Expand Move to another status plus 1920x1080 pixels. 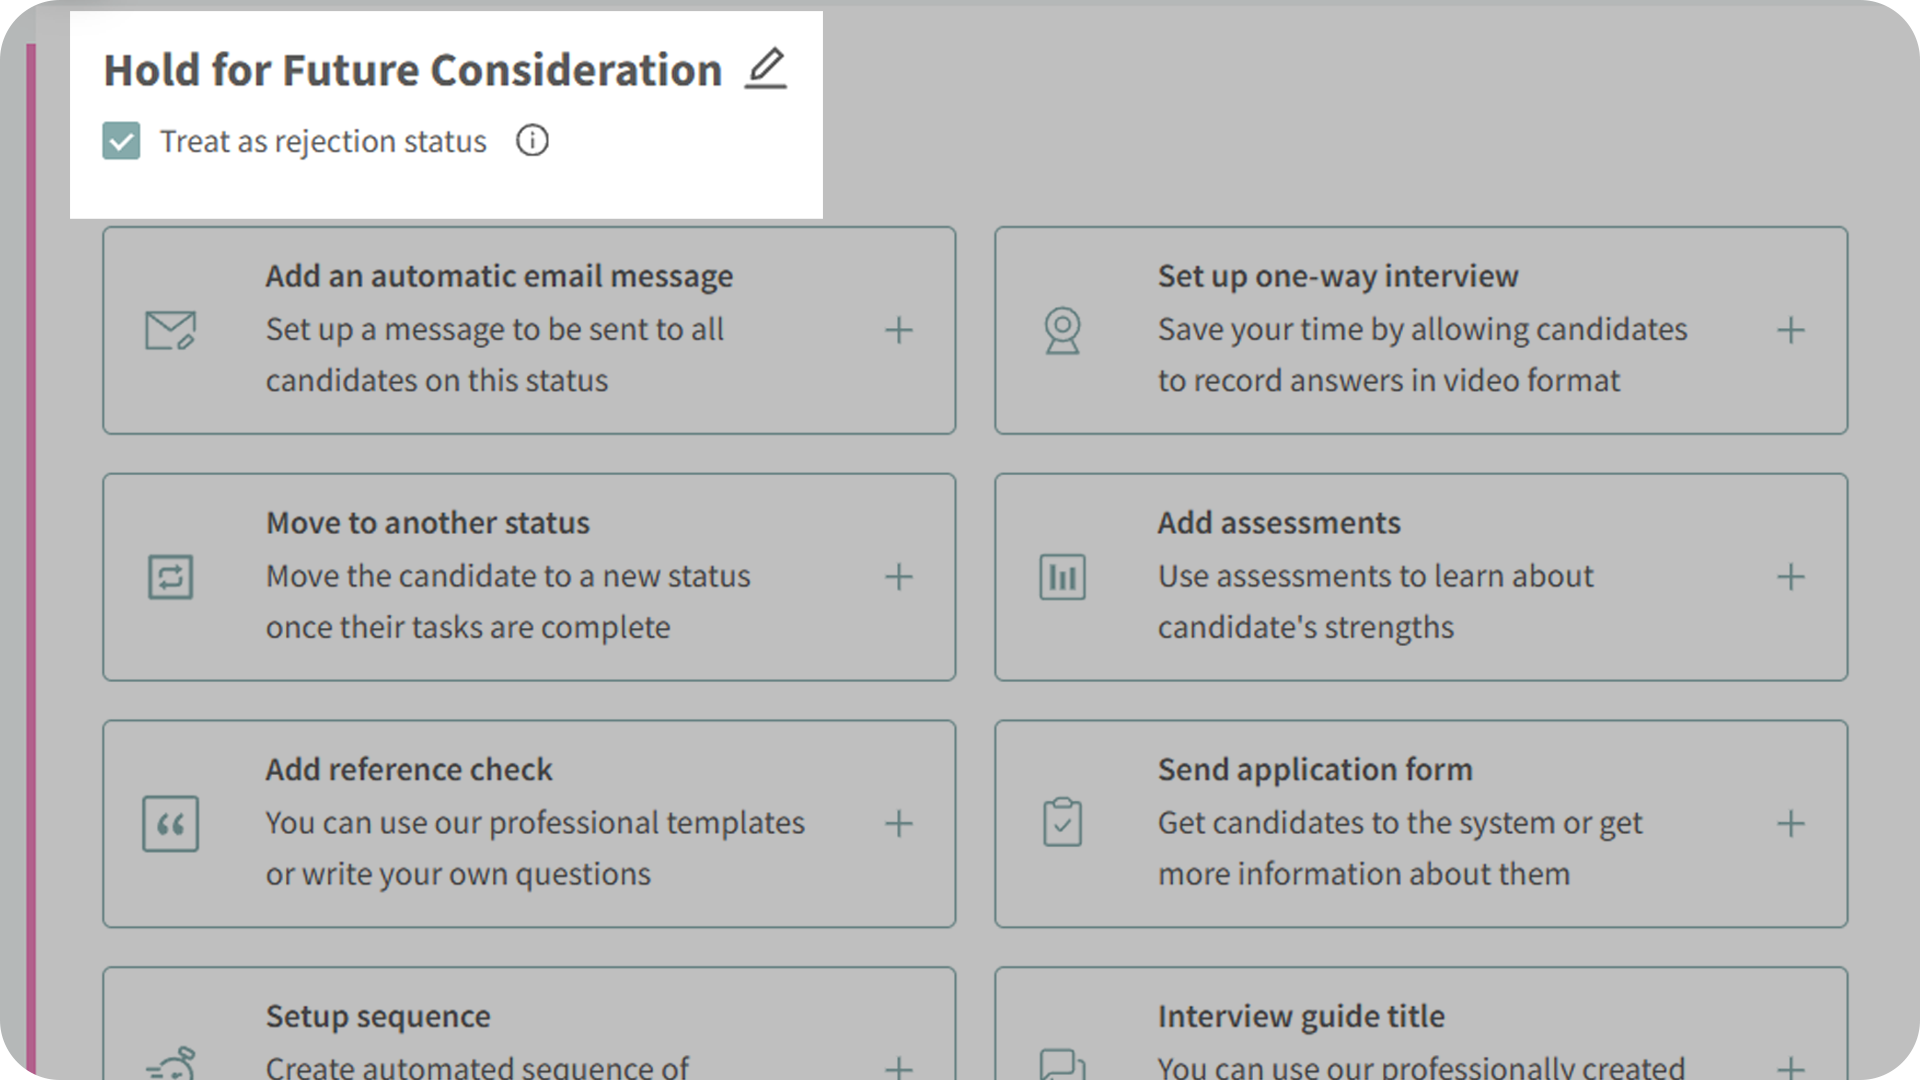pyautogui.click(x=899, y=577)
